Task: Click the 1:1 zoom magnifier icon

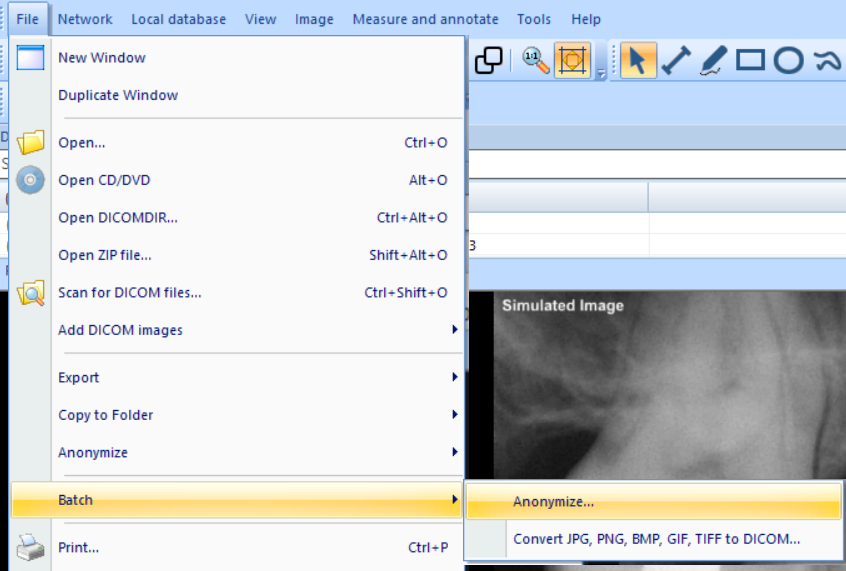Action: coord(535,60)
